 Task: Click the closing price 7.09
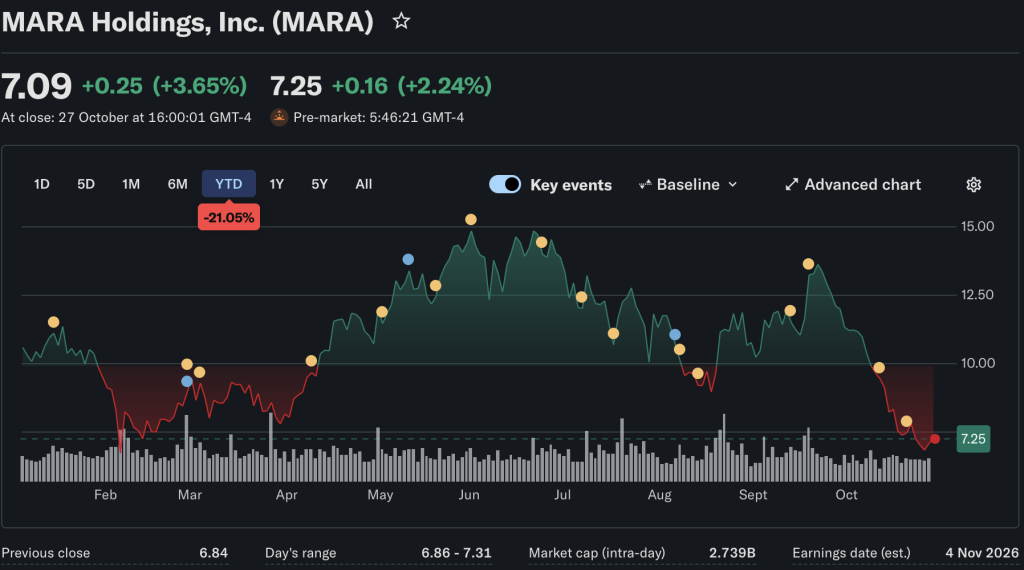tap(36, 86)
